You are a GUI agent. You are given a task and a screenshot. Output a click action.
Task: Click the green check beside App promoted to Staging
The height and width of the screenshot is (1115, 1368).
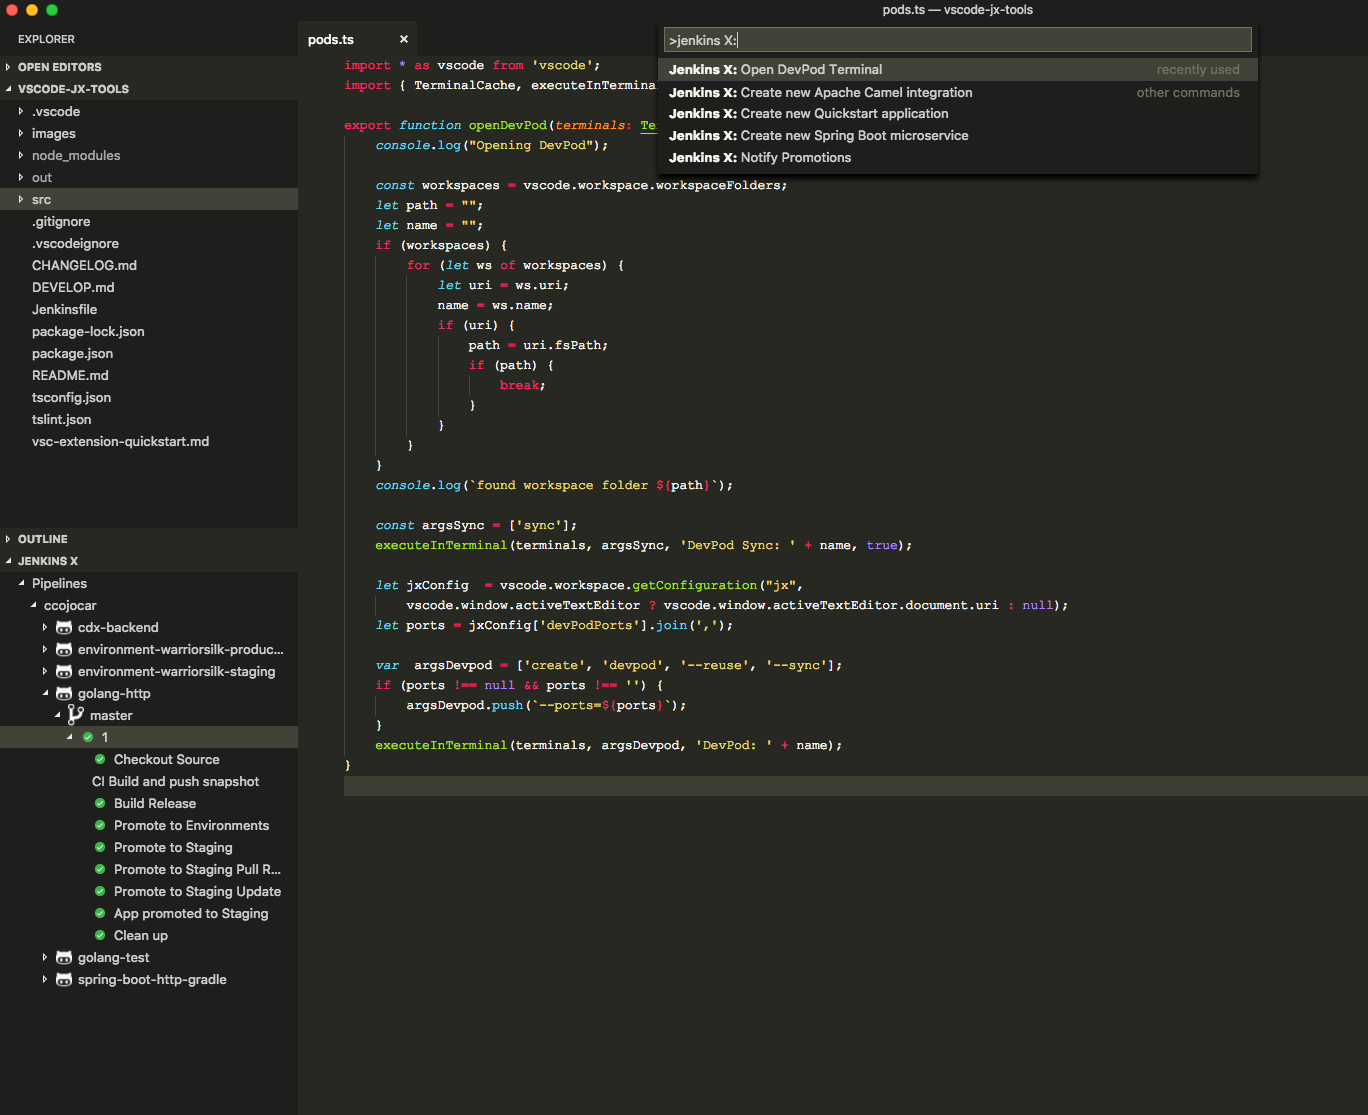100,913
